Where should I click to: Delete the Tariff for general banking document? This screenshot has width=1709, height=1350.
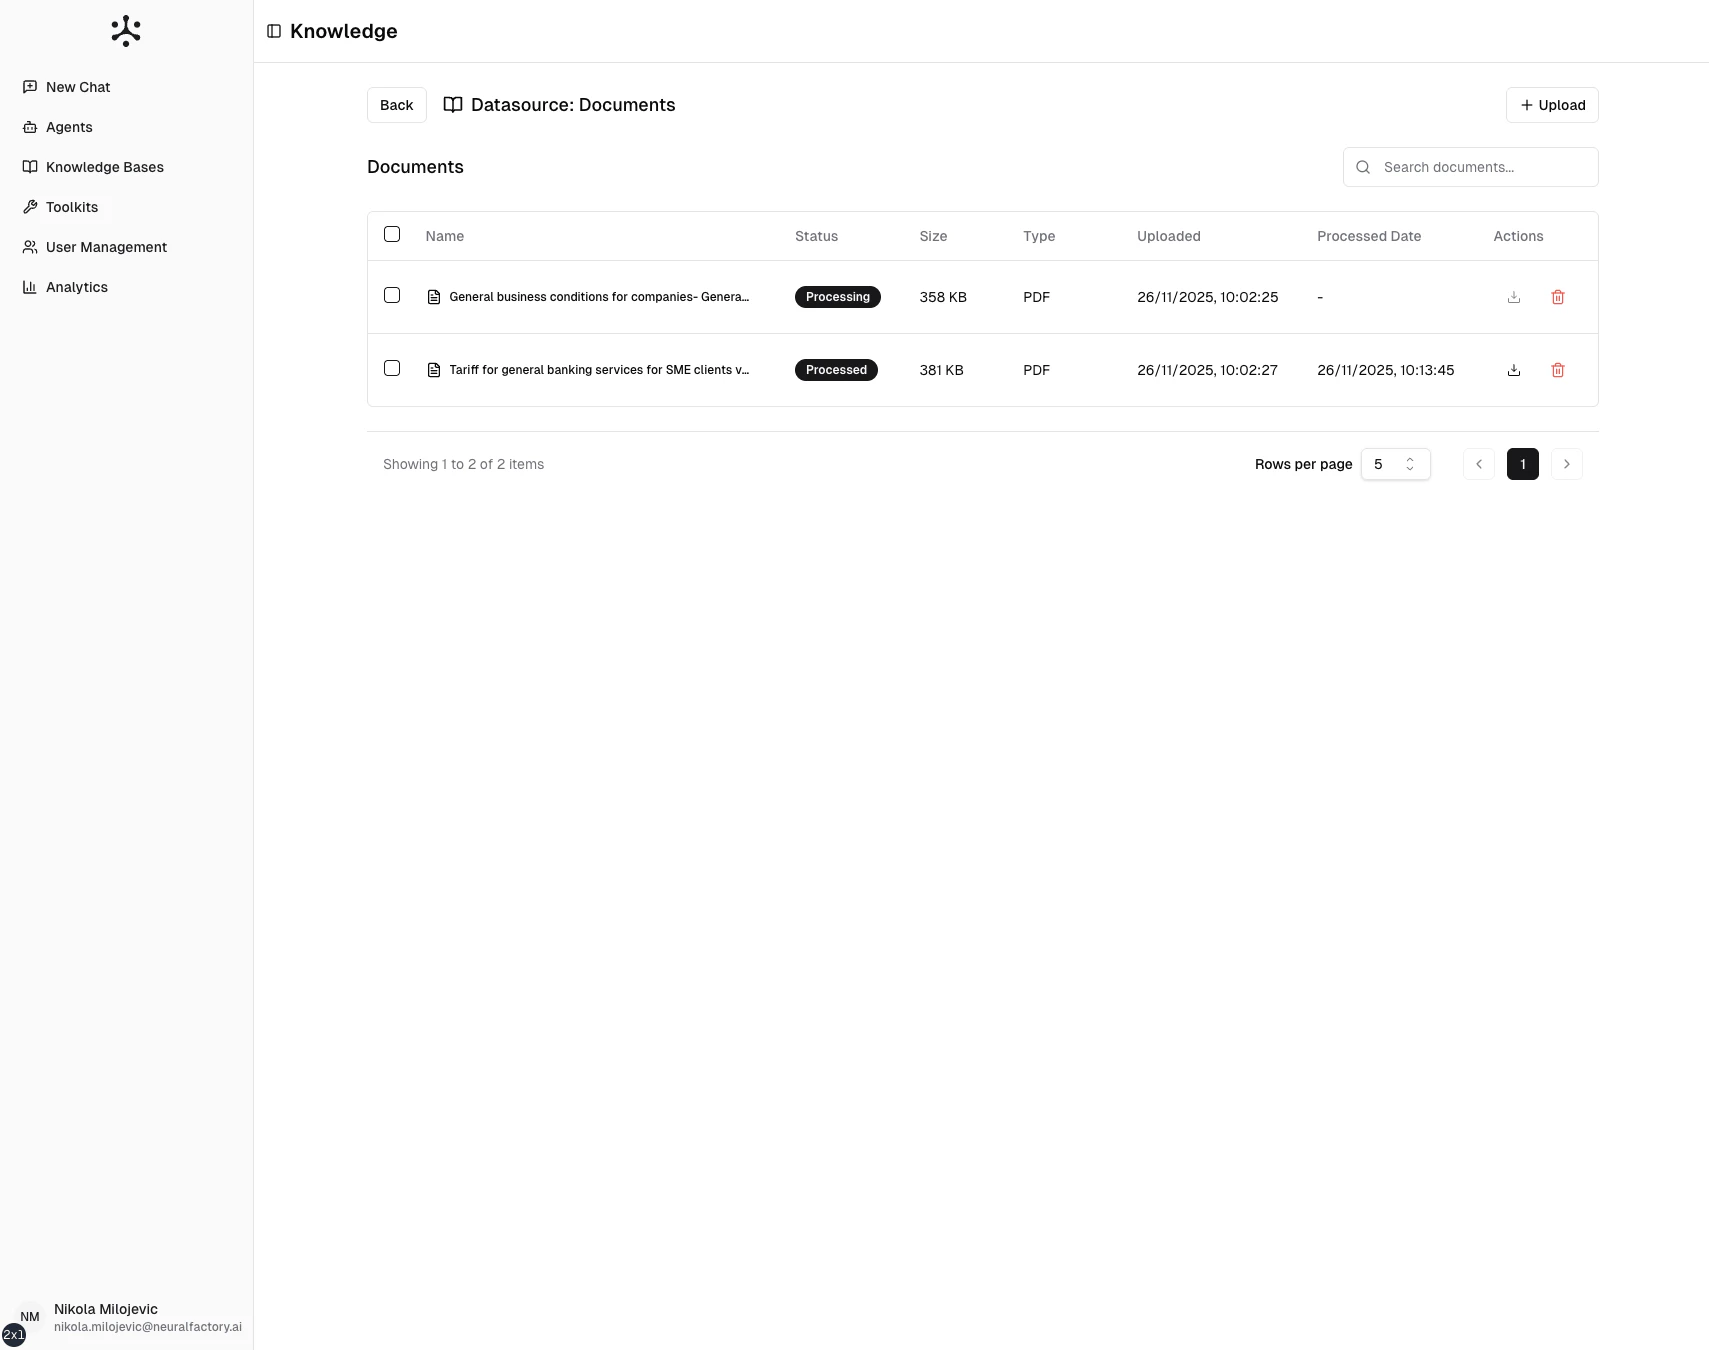click(1558, 370)
